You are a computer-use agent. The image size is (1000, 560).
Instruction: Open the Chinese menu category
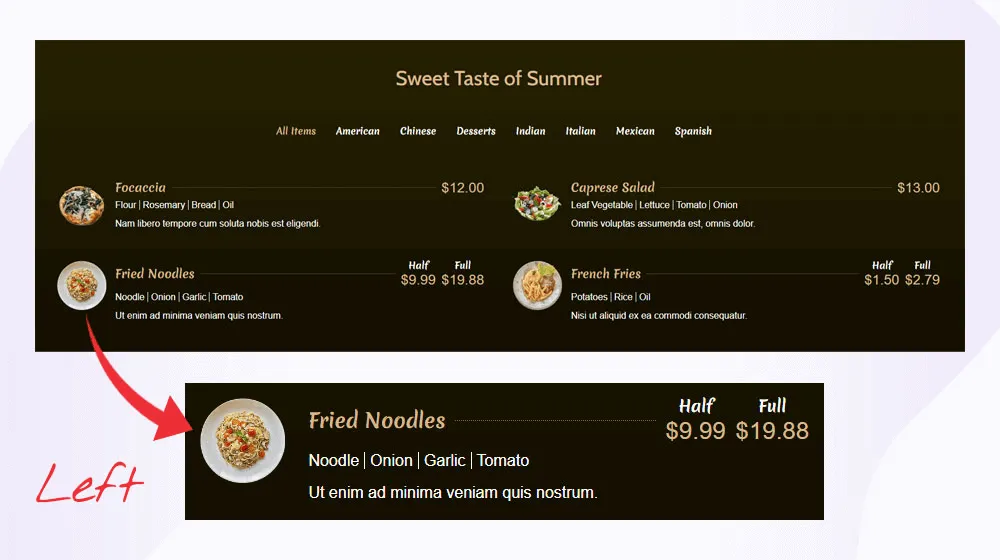coord(418,131)
